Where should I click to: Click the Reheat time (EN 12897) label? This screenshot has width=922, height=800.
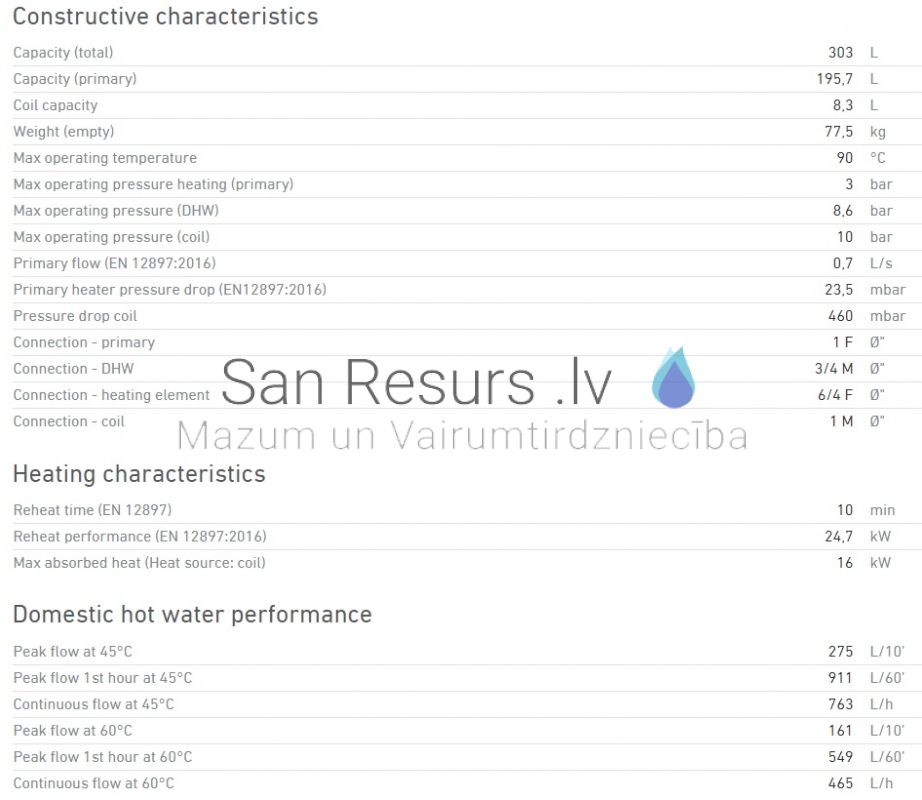pyautogui.click(x=92, y=510)
